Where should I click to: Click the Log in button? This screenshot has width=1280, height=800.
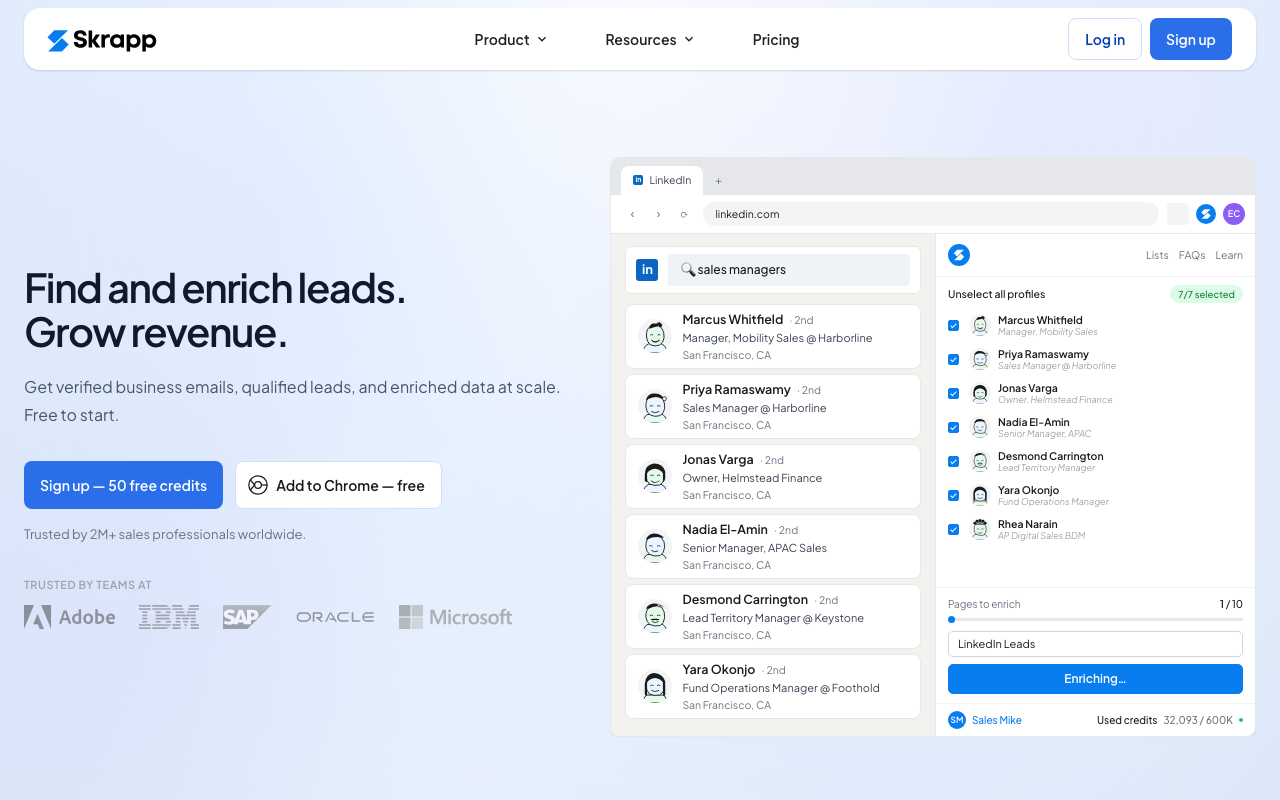[x=1105, y=39]
